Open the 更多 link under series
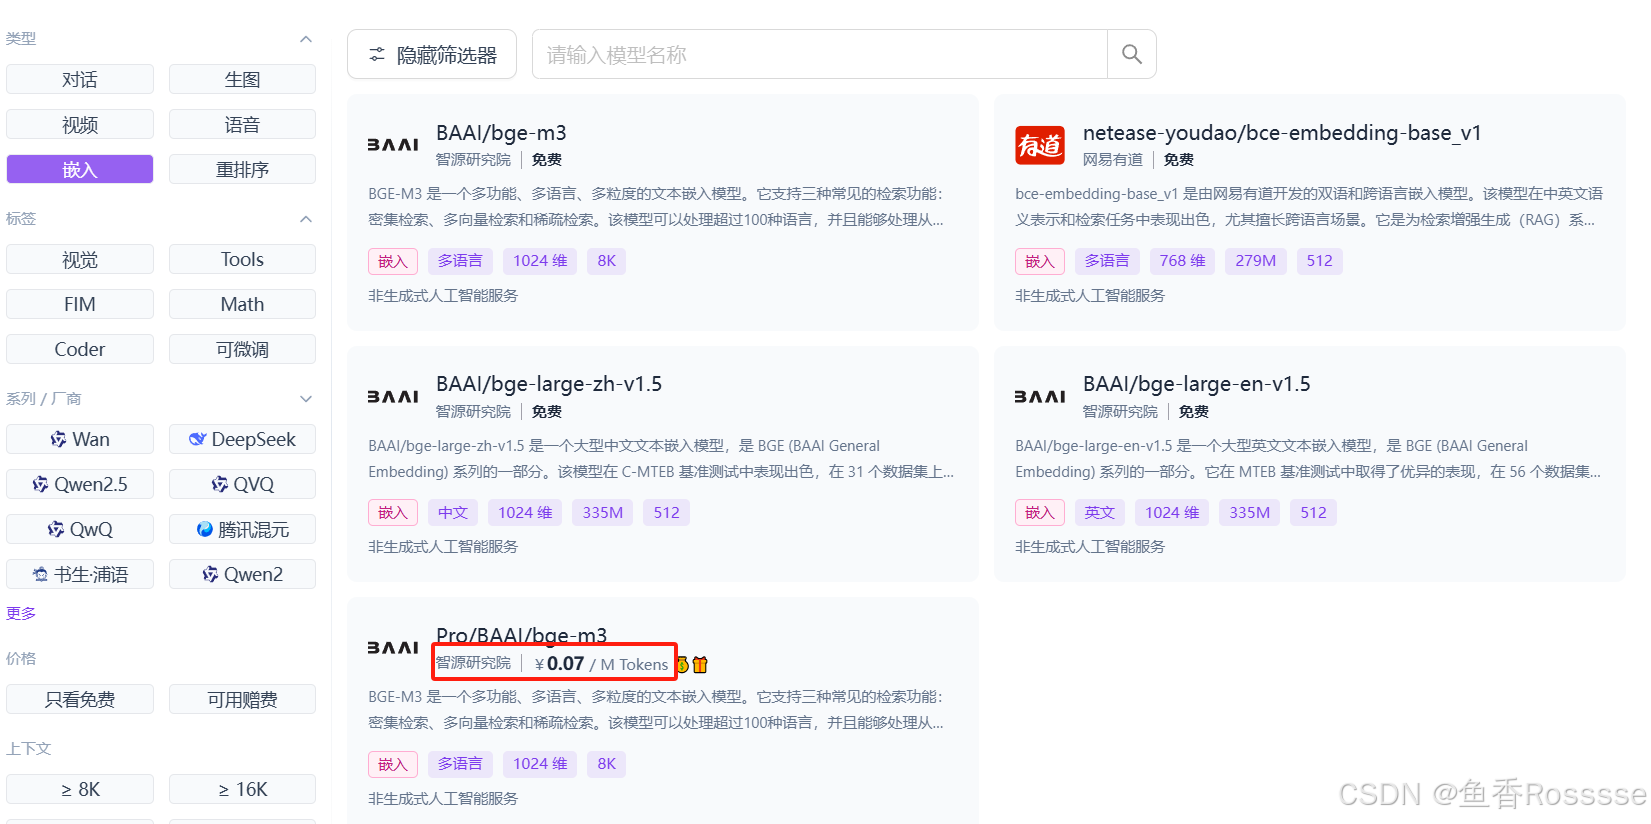The image size is (1651, 824). (x=21, y=613)
